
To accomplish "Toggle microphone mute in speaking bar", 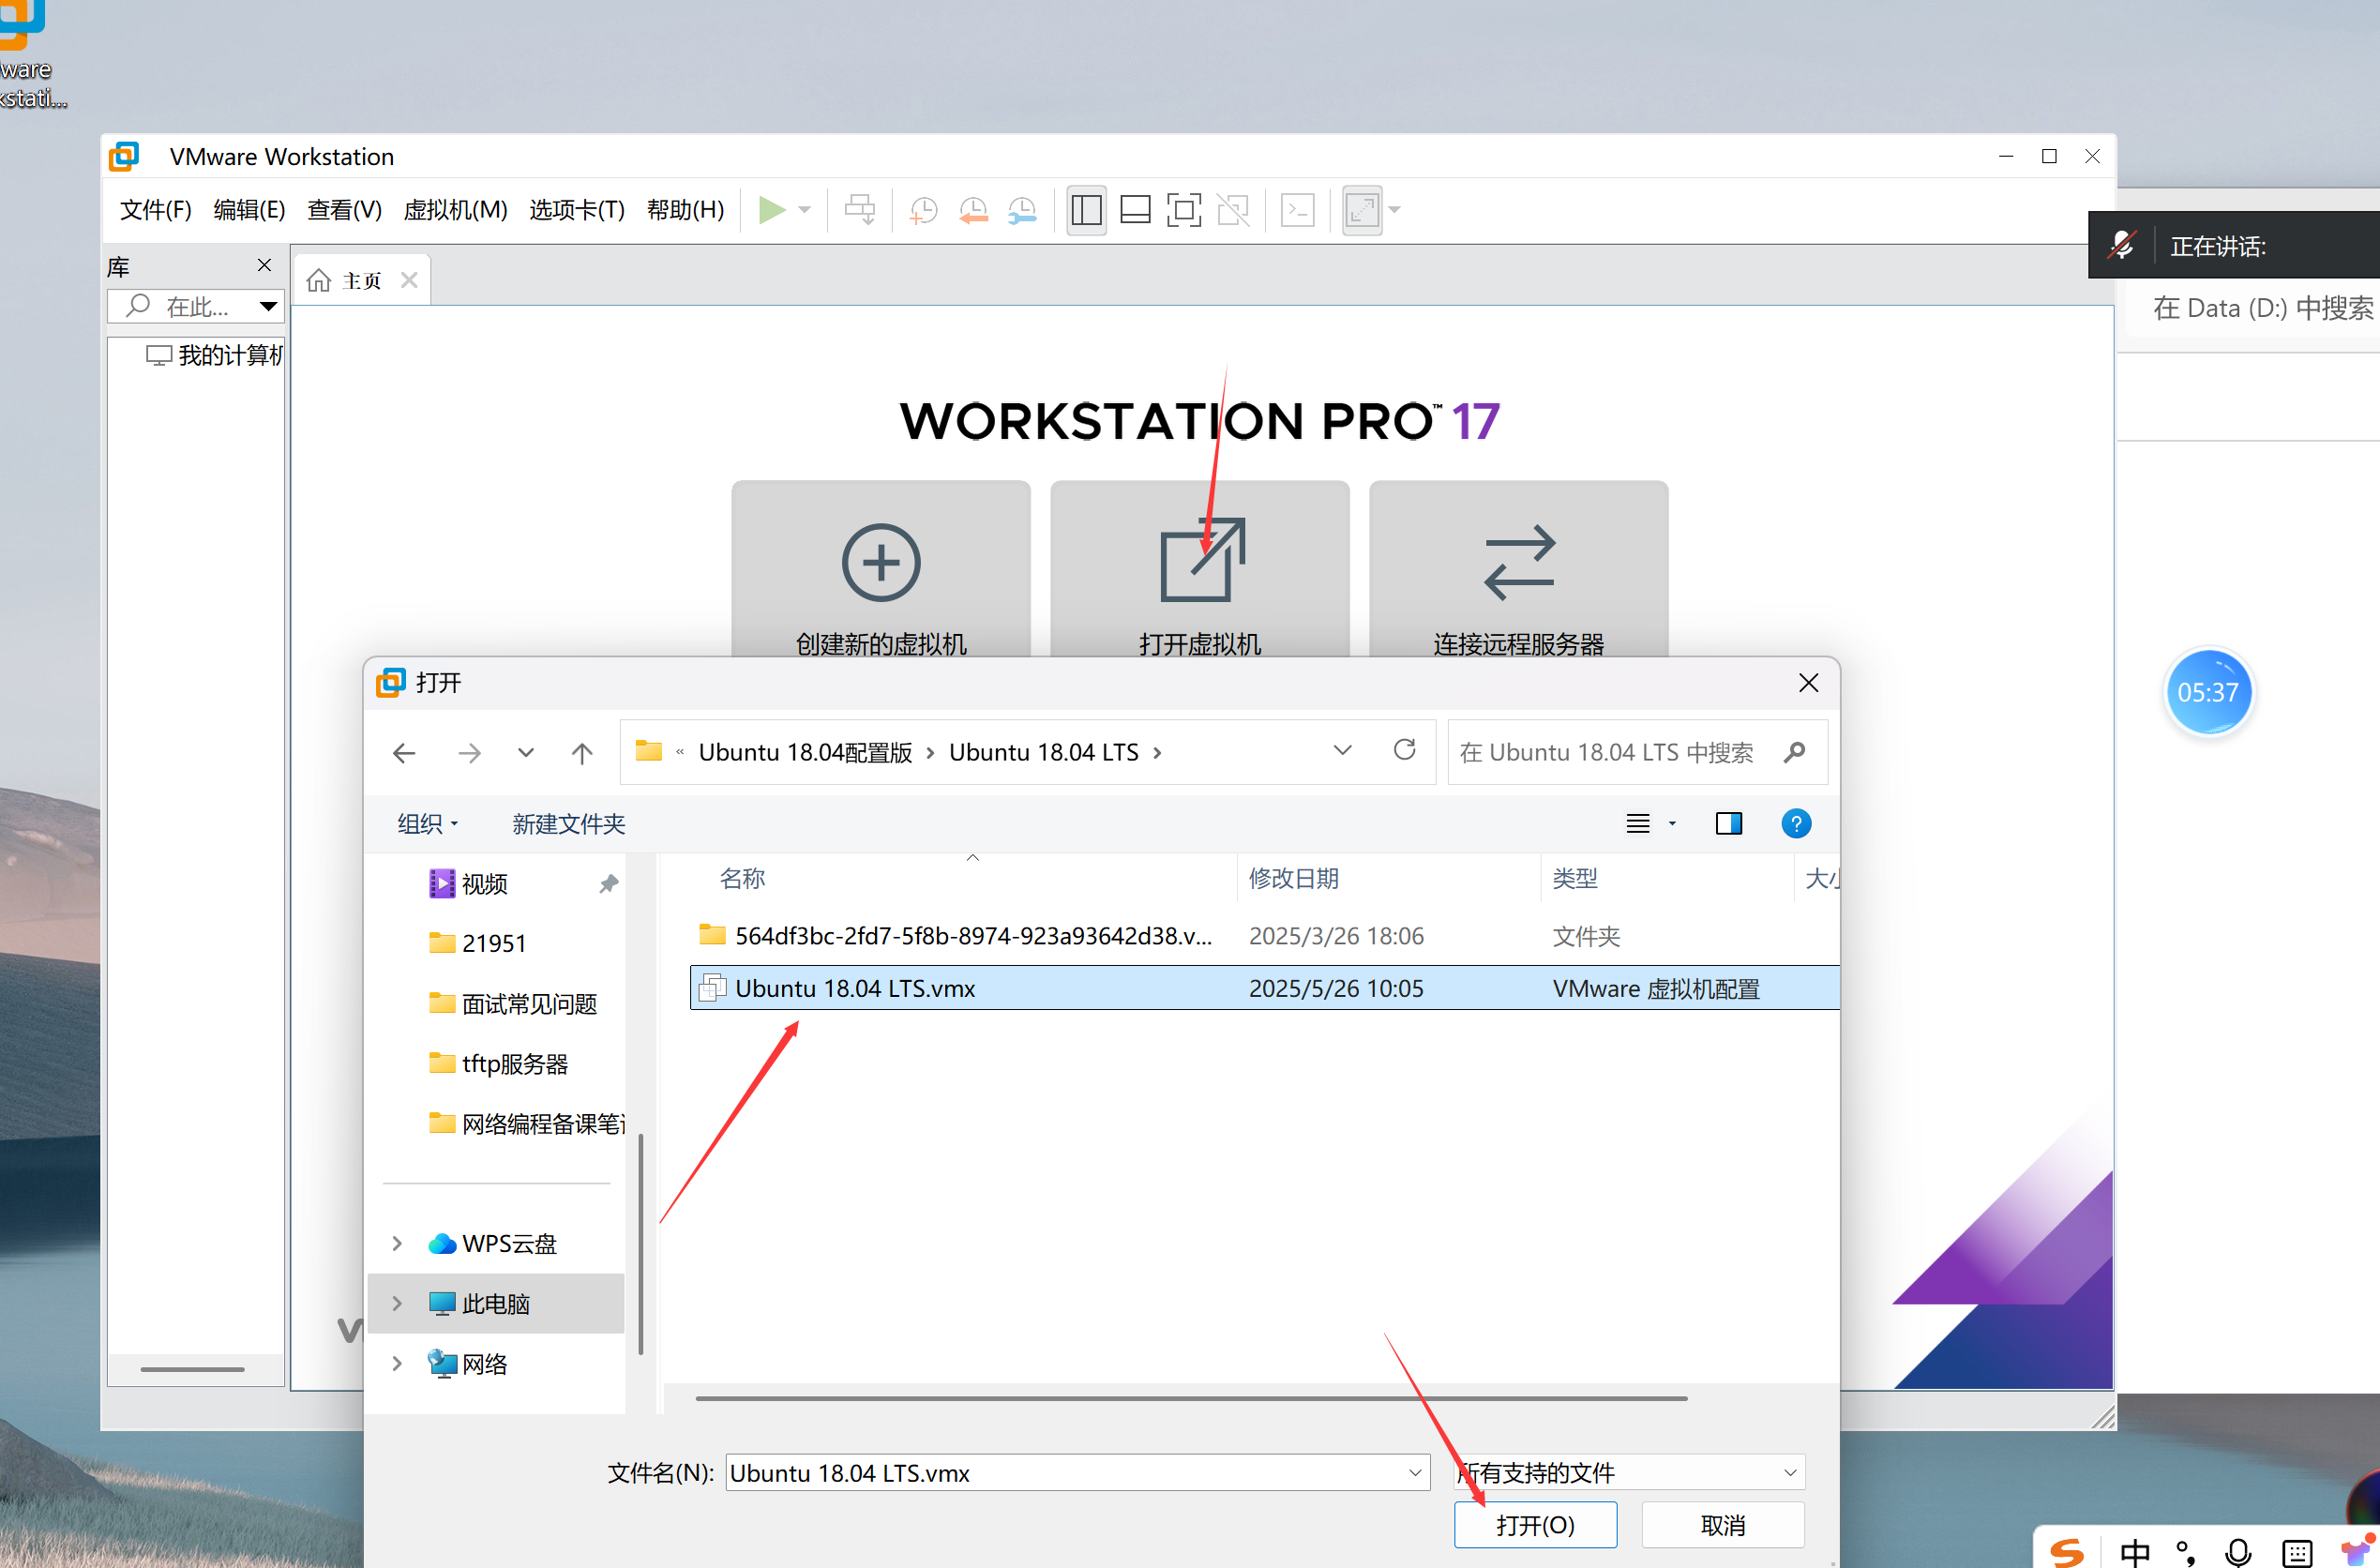I will pos(2121,245).
